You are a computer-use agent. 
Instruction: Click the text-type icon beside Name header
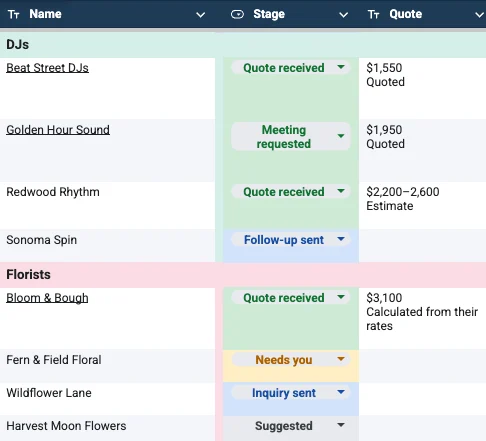tap(14, 14)
